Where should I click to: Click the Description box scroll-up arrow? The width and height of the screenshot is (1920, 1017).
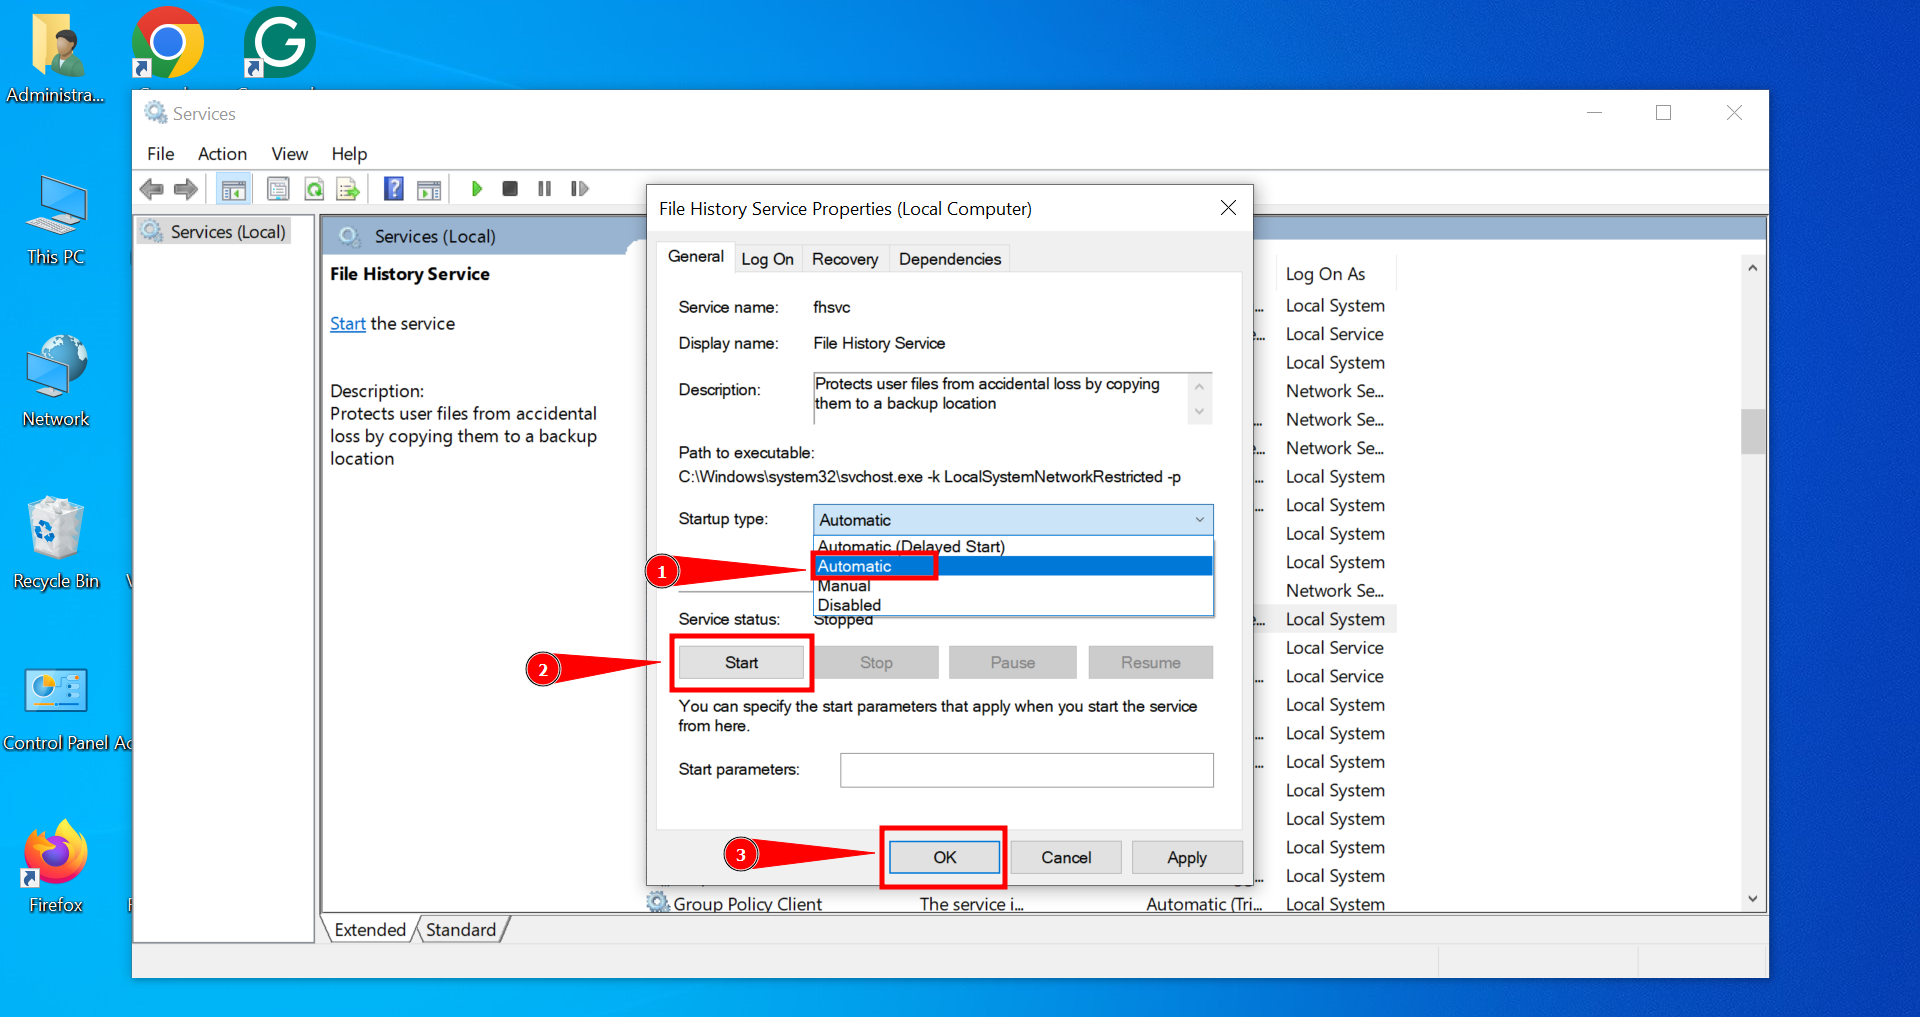point(1200,386)
